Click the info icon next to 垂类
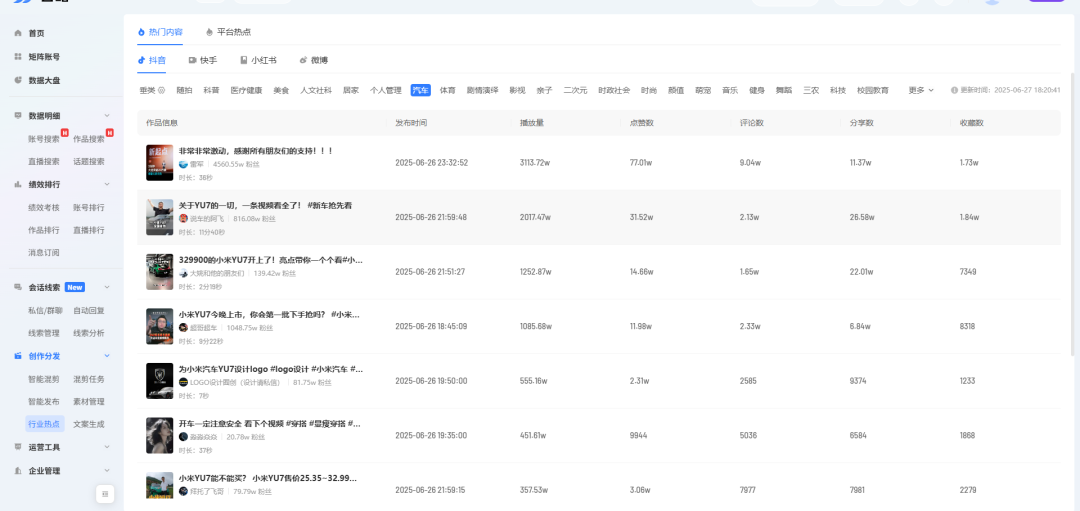1080x511 pixels. (162, 90)
